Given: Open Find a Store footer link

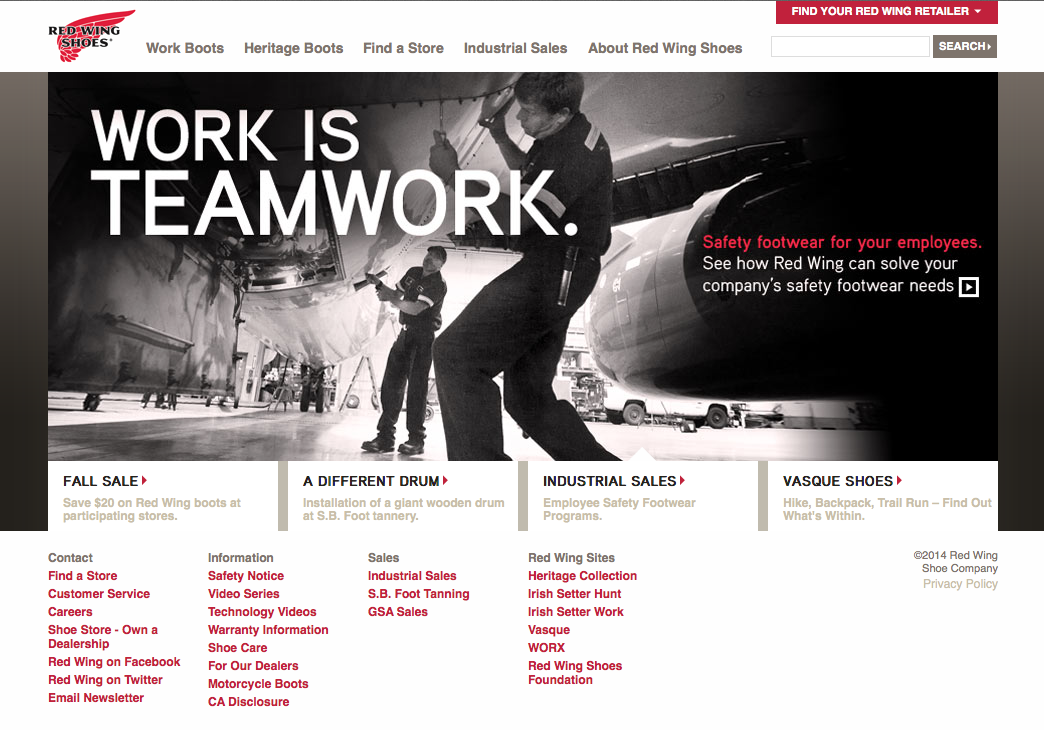Looking at the screenshot, I should pos(83,576).
